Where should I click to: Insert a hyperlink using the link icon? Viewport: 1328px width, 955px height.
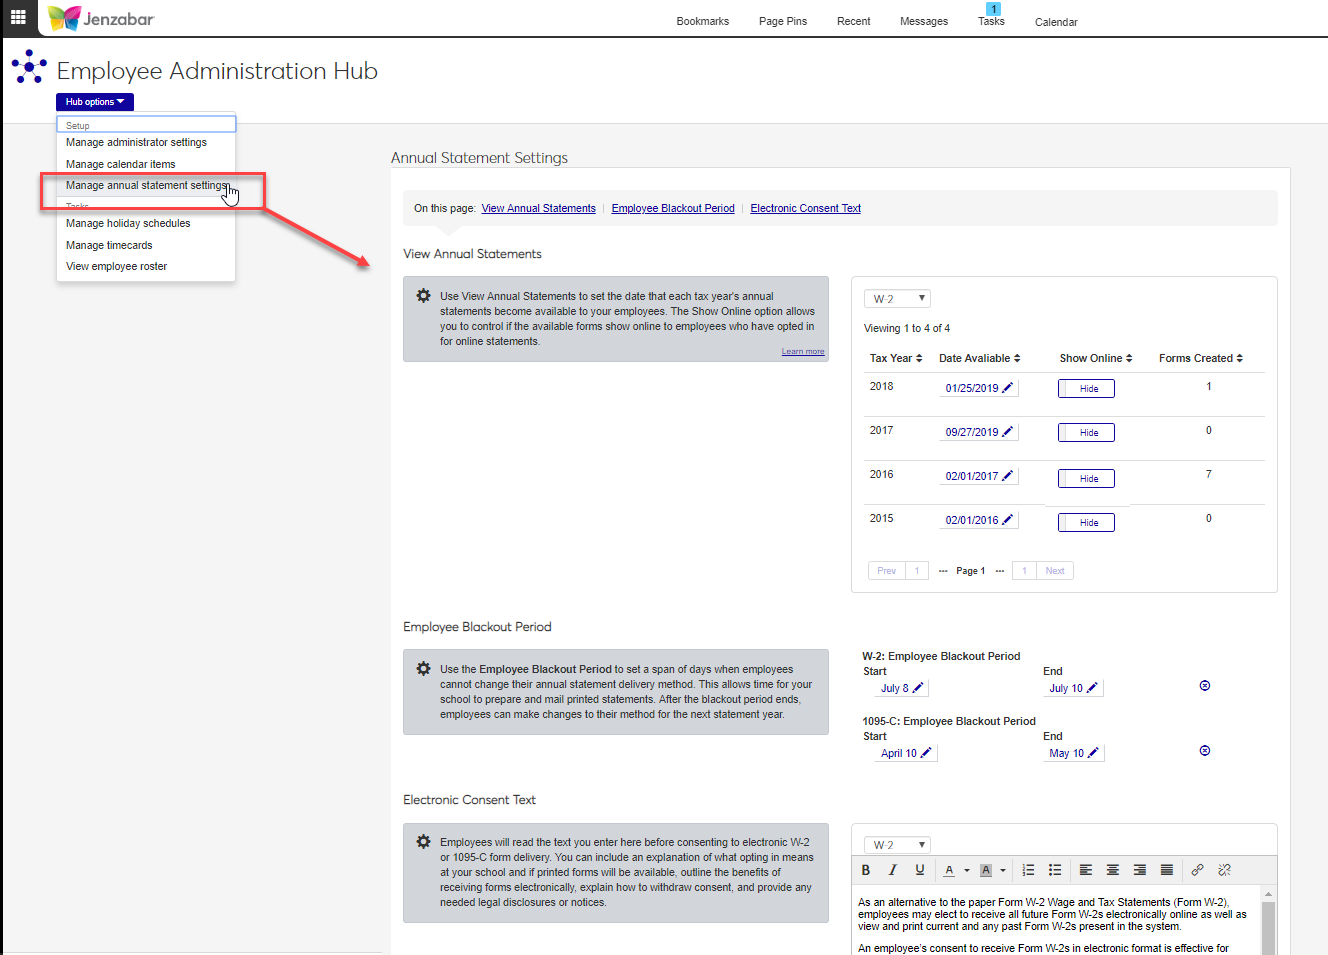(x=1197, y=870)
